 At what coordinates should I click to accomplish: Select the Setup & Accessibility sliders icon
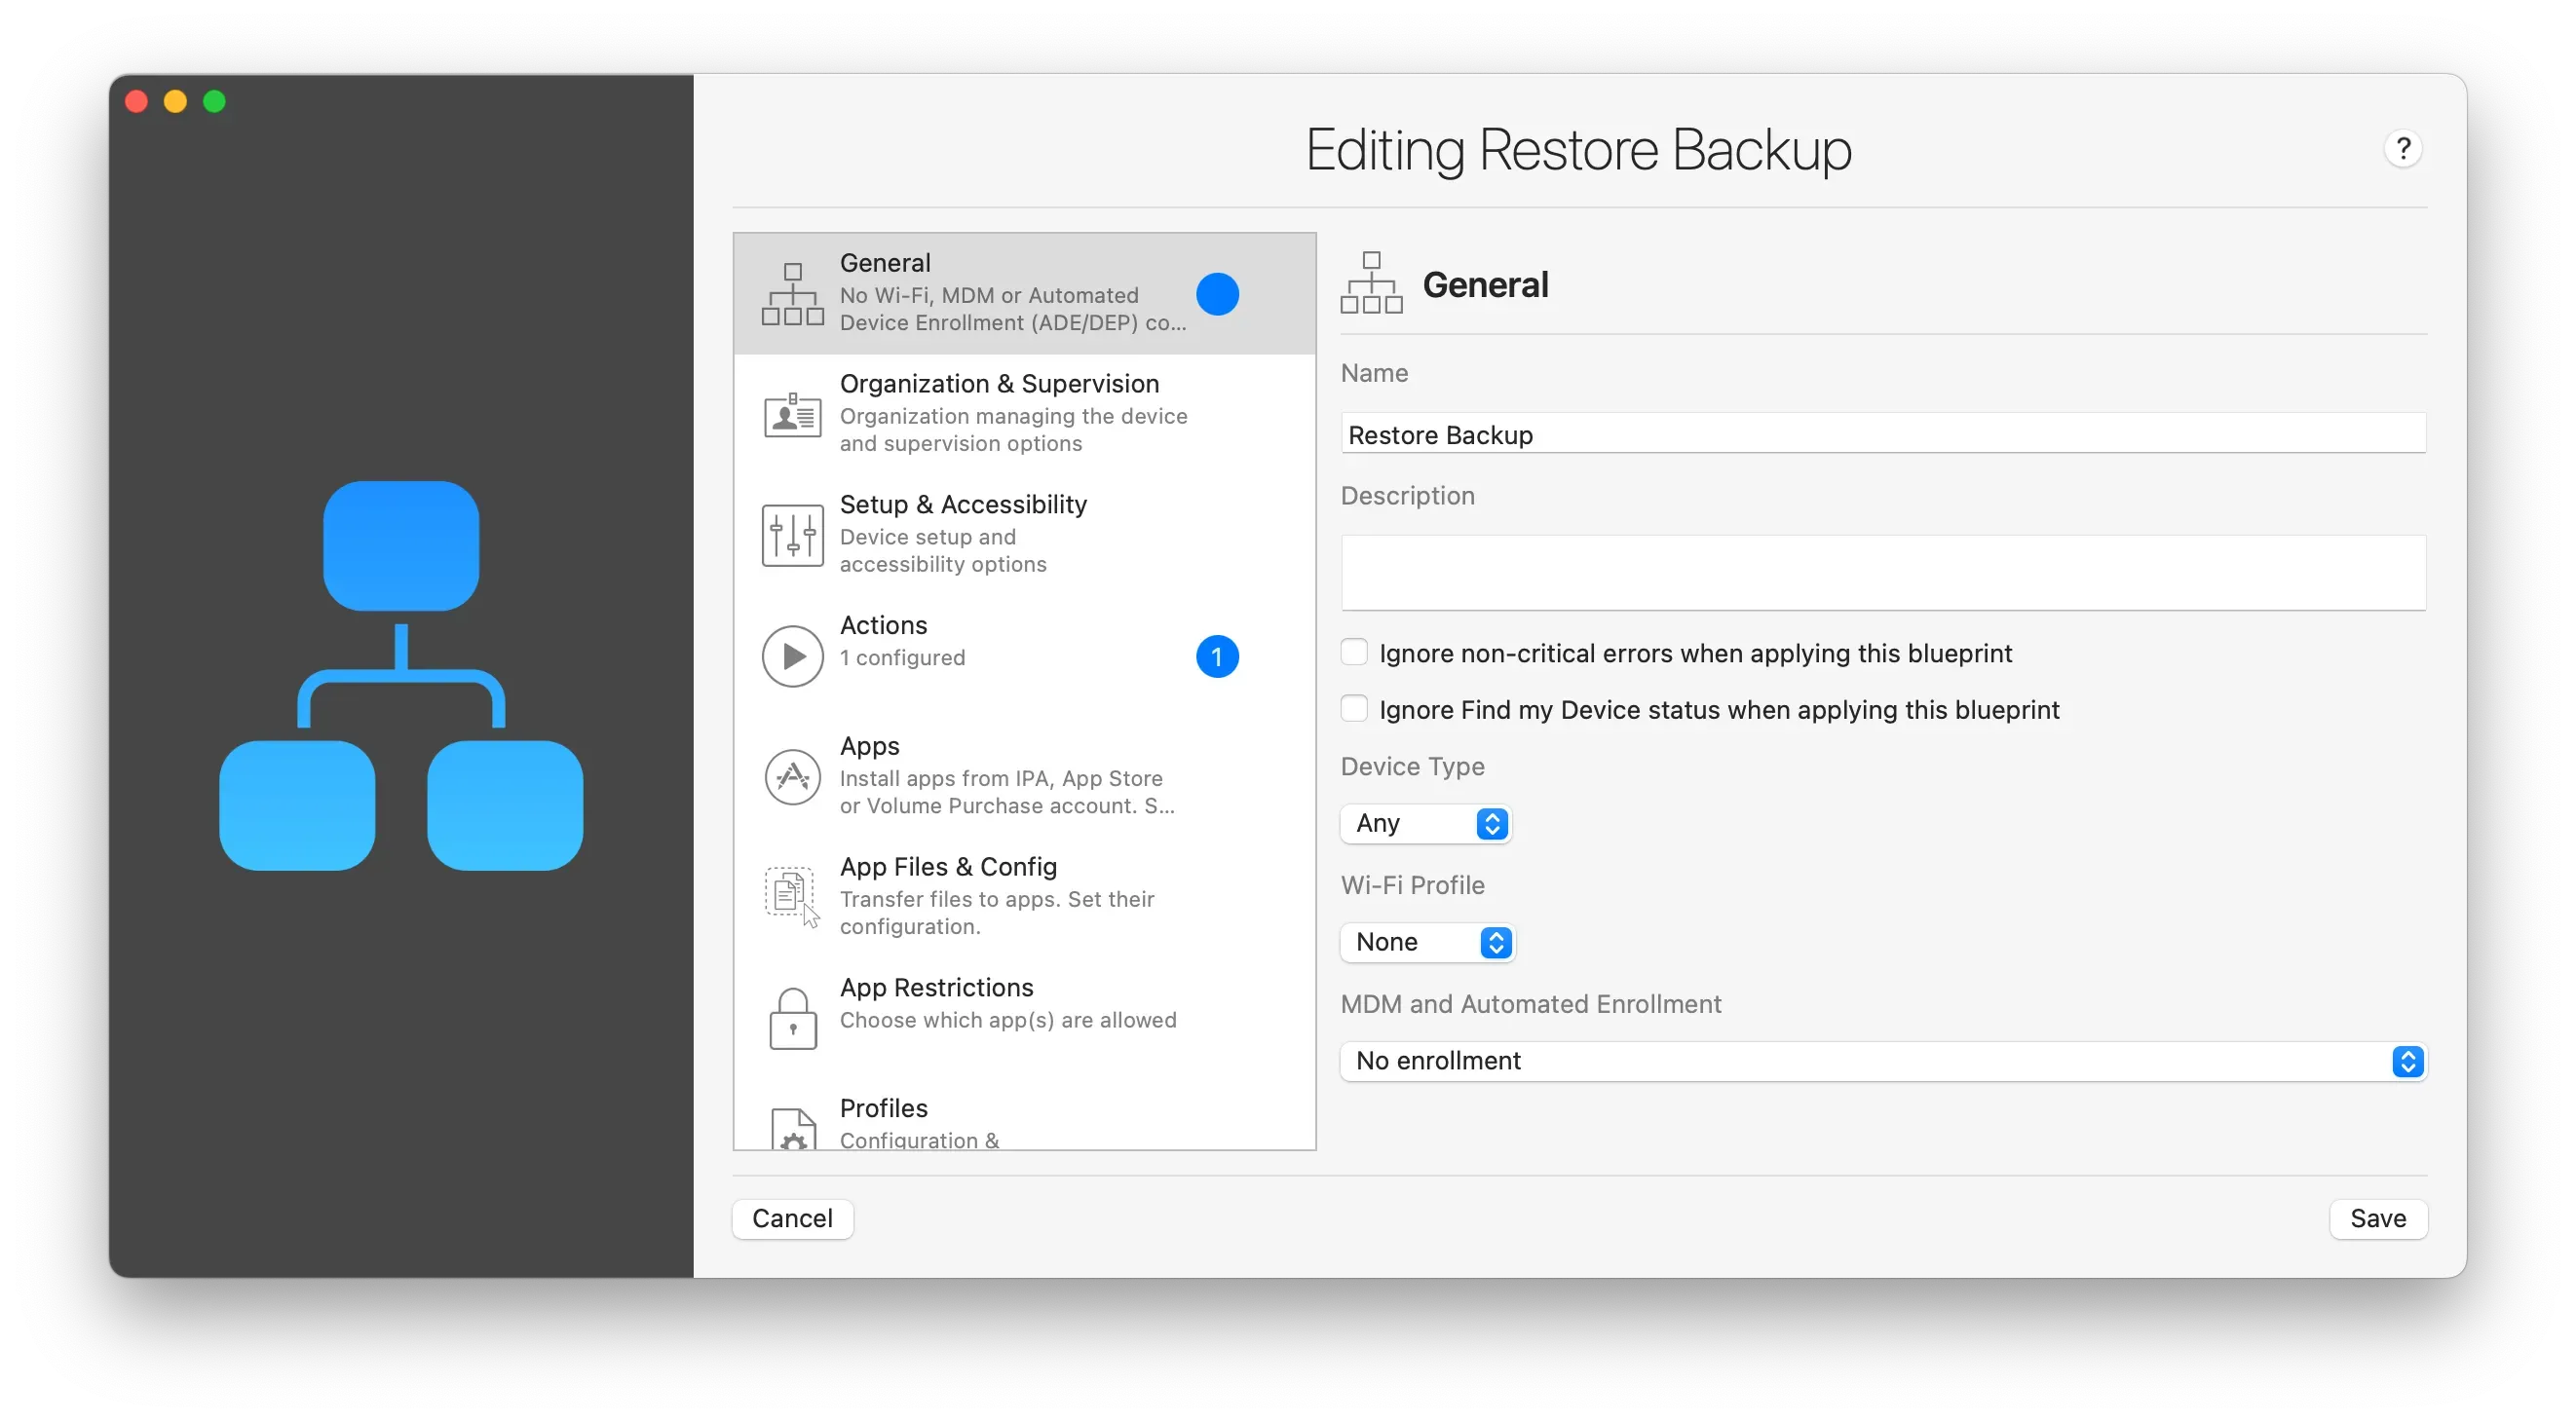[x=792, y=534]
